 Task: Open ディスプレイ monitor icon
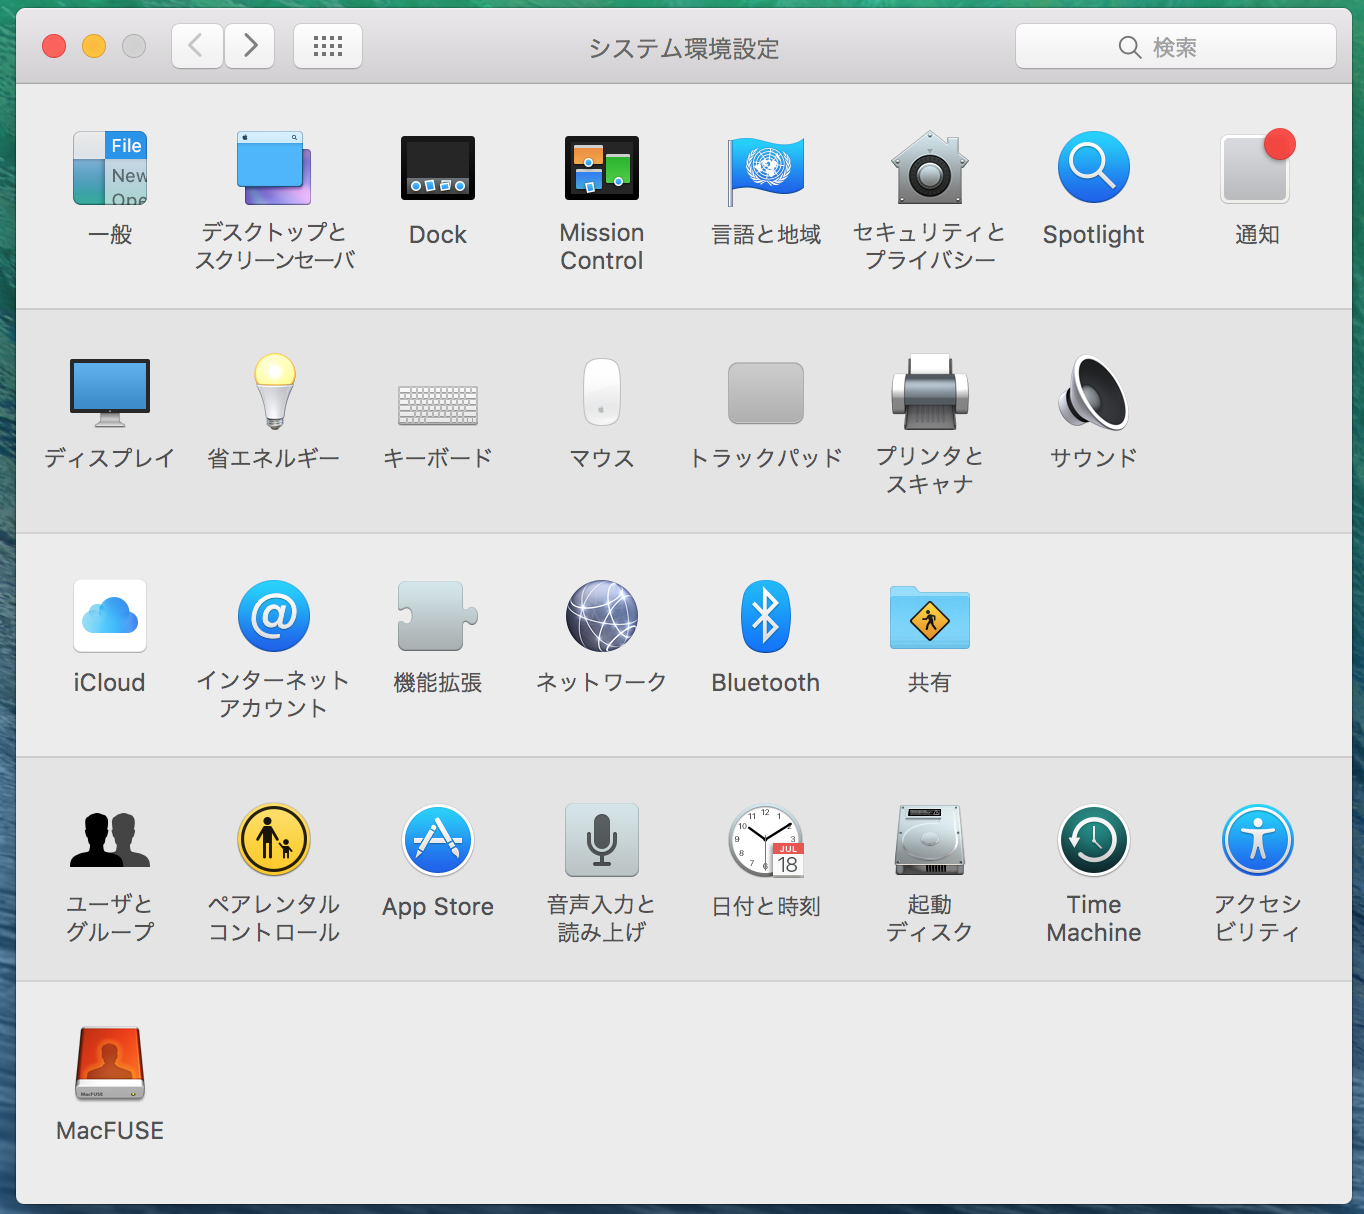tap(110, 392)
